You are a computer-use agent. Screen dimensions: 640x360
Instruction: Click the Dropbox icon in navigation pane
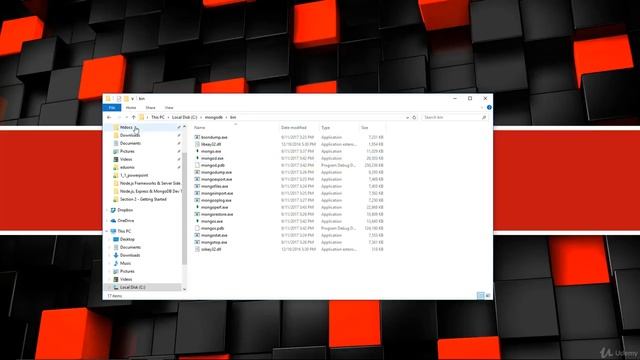(113, 210)
